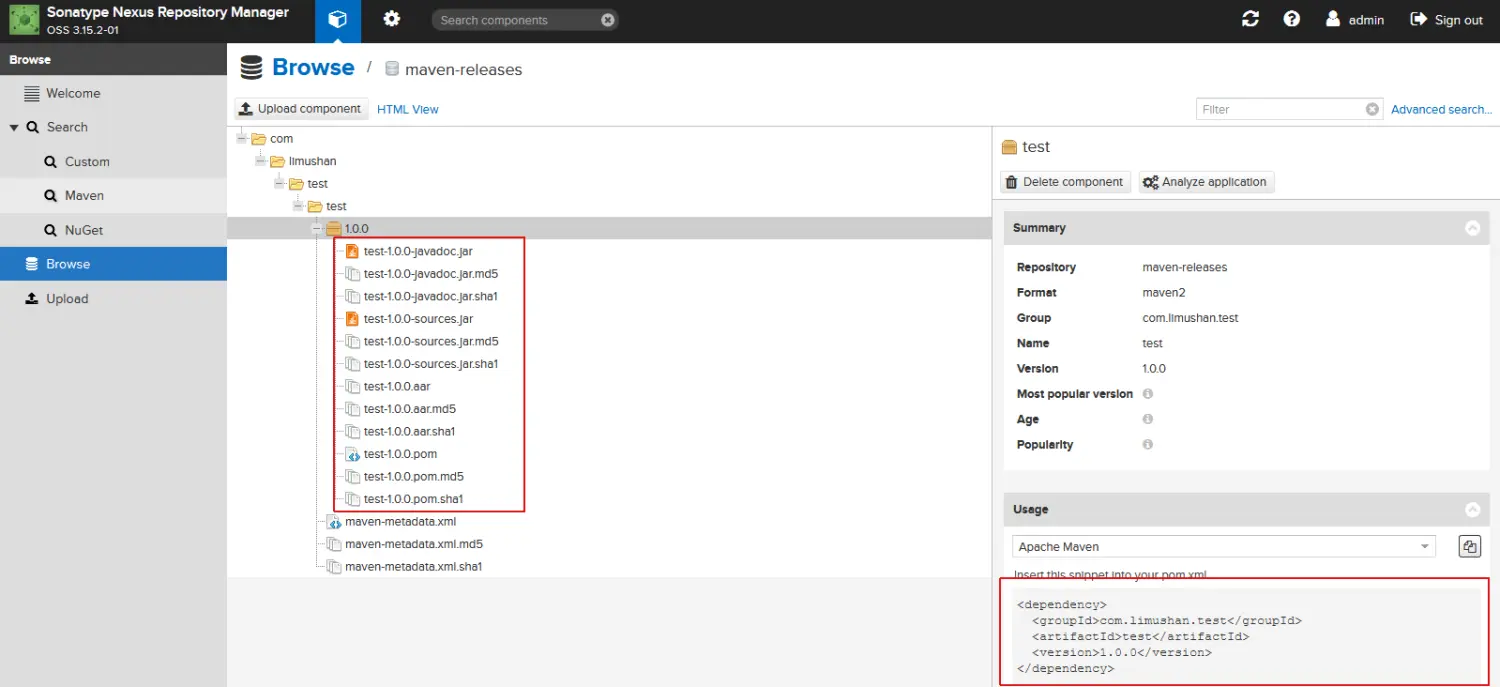Viewport: 1500px width, 687px height.
Task: Click the Sonatype Nexus logo
Action: click(x=24, y=20)
